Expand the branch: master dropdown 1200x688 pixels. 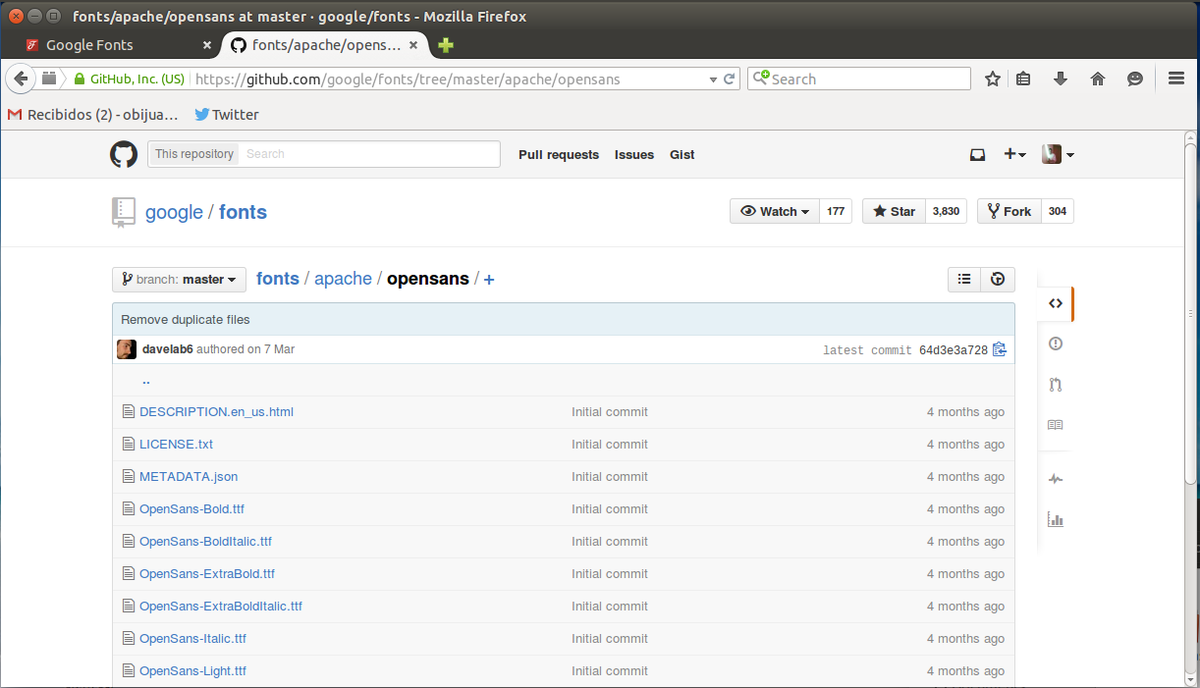coord(179,279)
